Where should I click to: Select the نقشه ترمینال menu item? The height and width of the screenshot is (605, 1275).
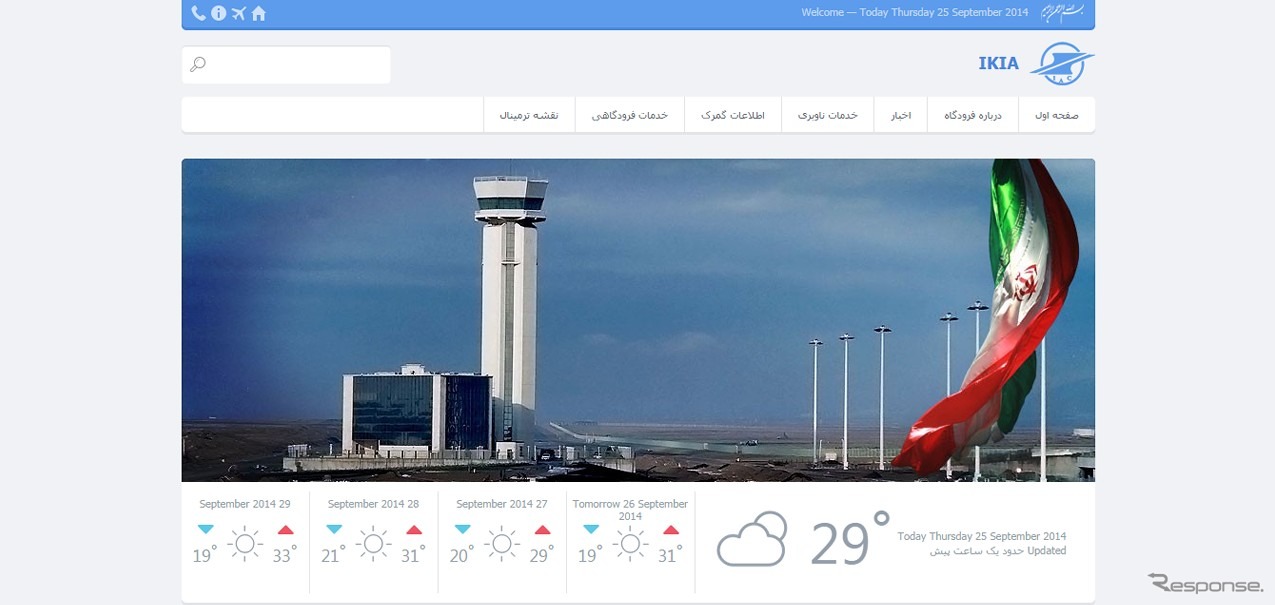click(x=529, y=116)
